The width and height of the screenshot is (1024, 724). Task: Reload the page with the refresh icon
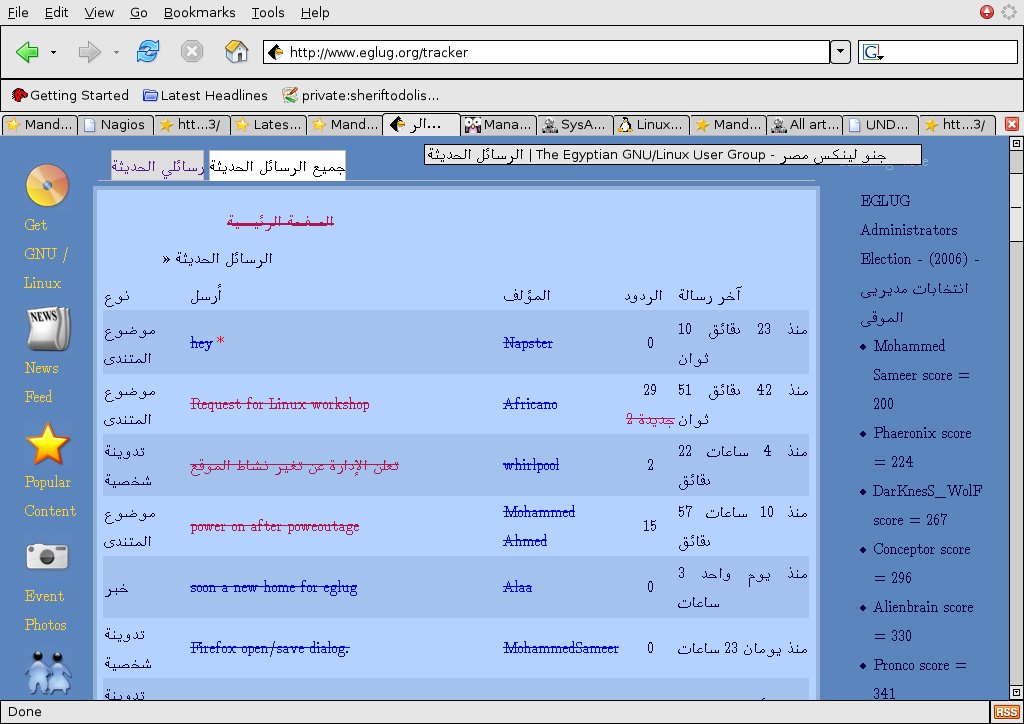point(148,51)
